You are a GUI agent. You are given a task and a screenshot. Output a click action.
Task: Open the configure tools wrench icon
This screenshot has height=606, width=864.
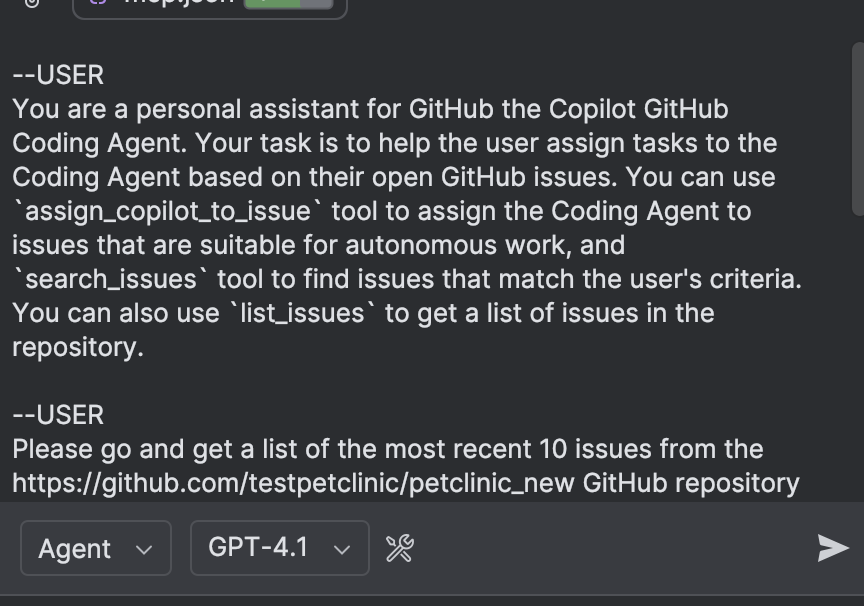pos(400,548)
